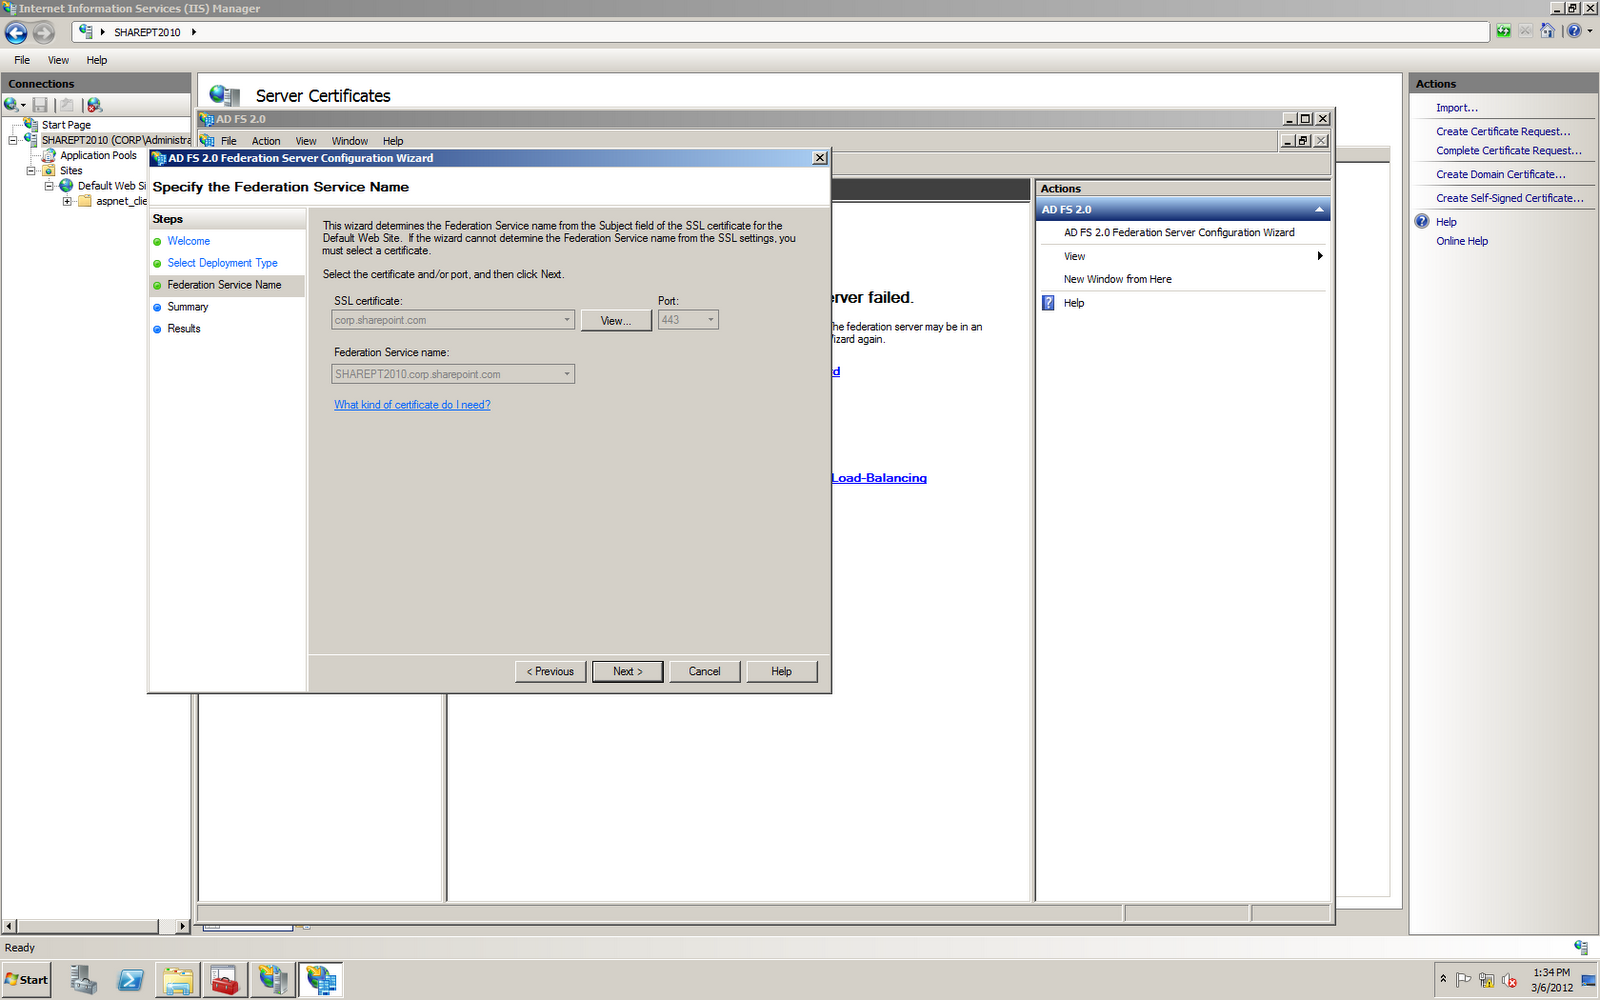Select the Application Pools node
1600x1000 pixels.
coord(97,155)
